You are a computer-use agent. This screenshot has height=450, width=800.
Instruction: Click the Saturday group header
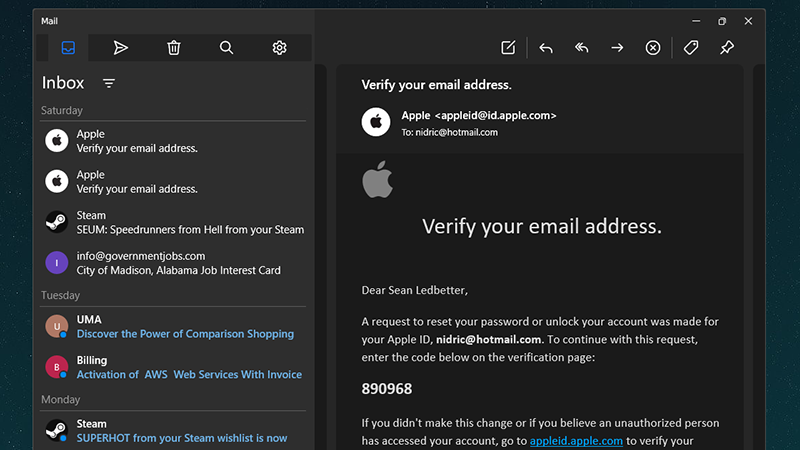click(x=62, y=110)
